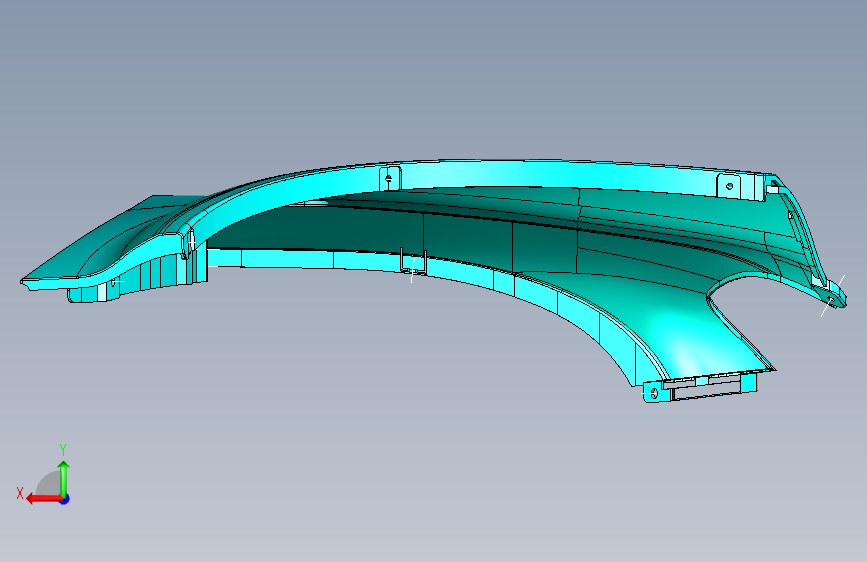Click the blue Z axis dot at triad origin
This screenshot has width=867, height=562.
click(x=65, y=499)
